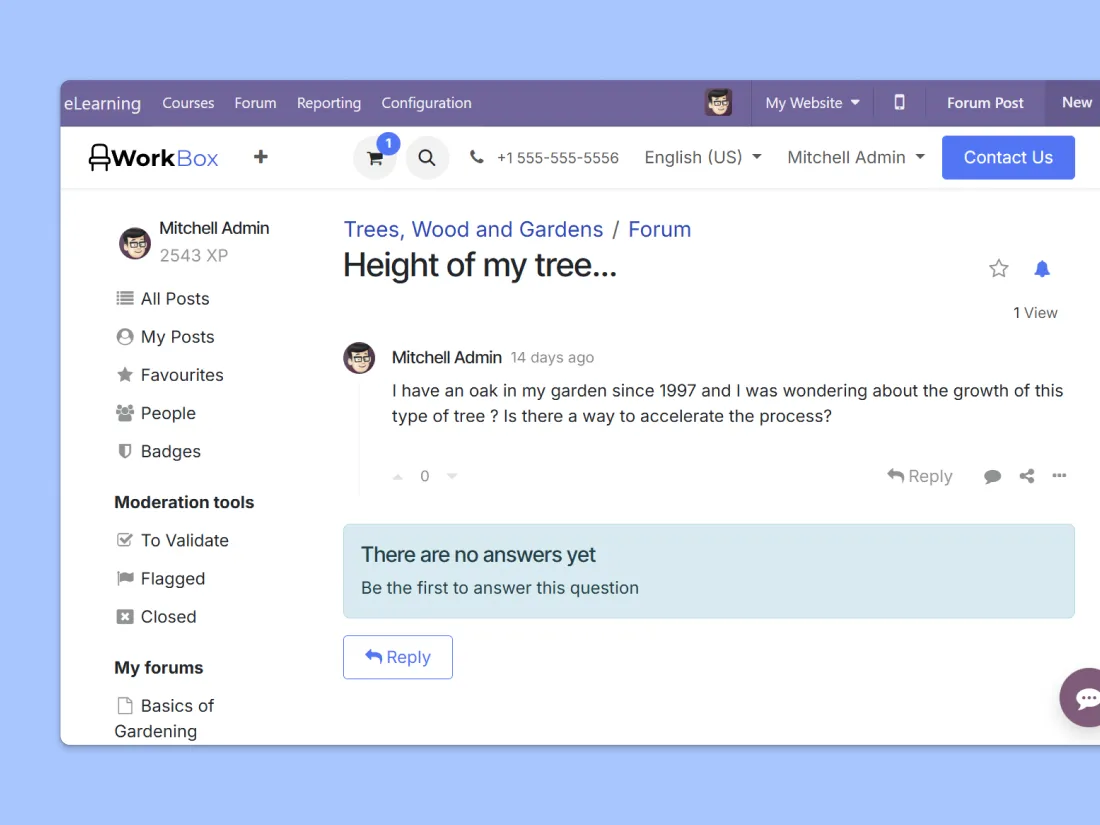Image resolution: width=1100 pixels, height=825 pixels.
Task: Open the Reporting menu
Action: coord(329,103)
